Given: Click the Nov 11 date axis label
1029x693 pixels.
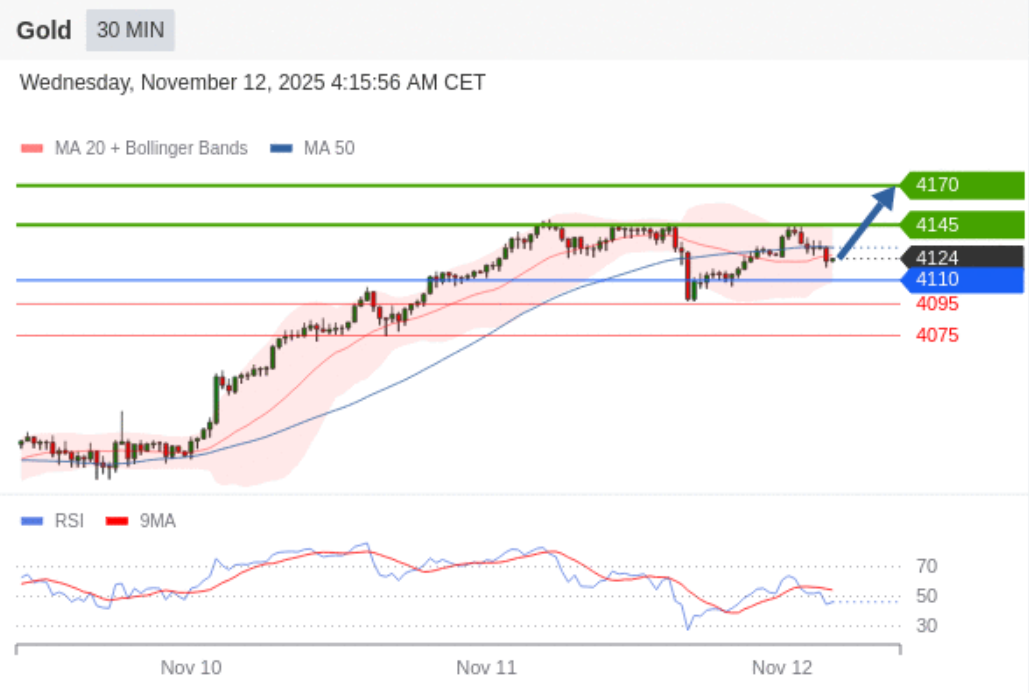Looking at the screenshot, I should click(486, 668).
